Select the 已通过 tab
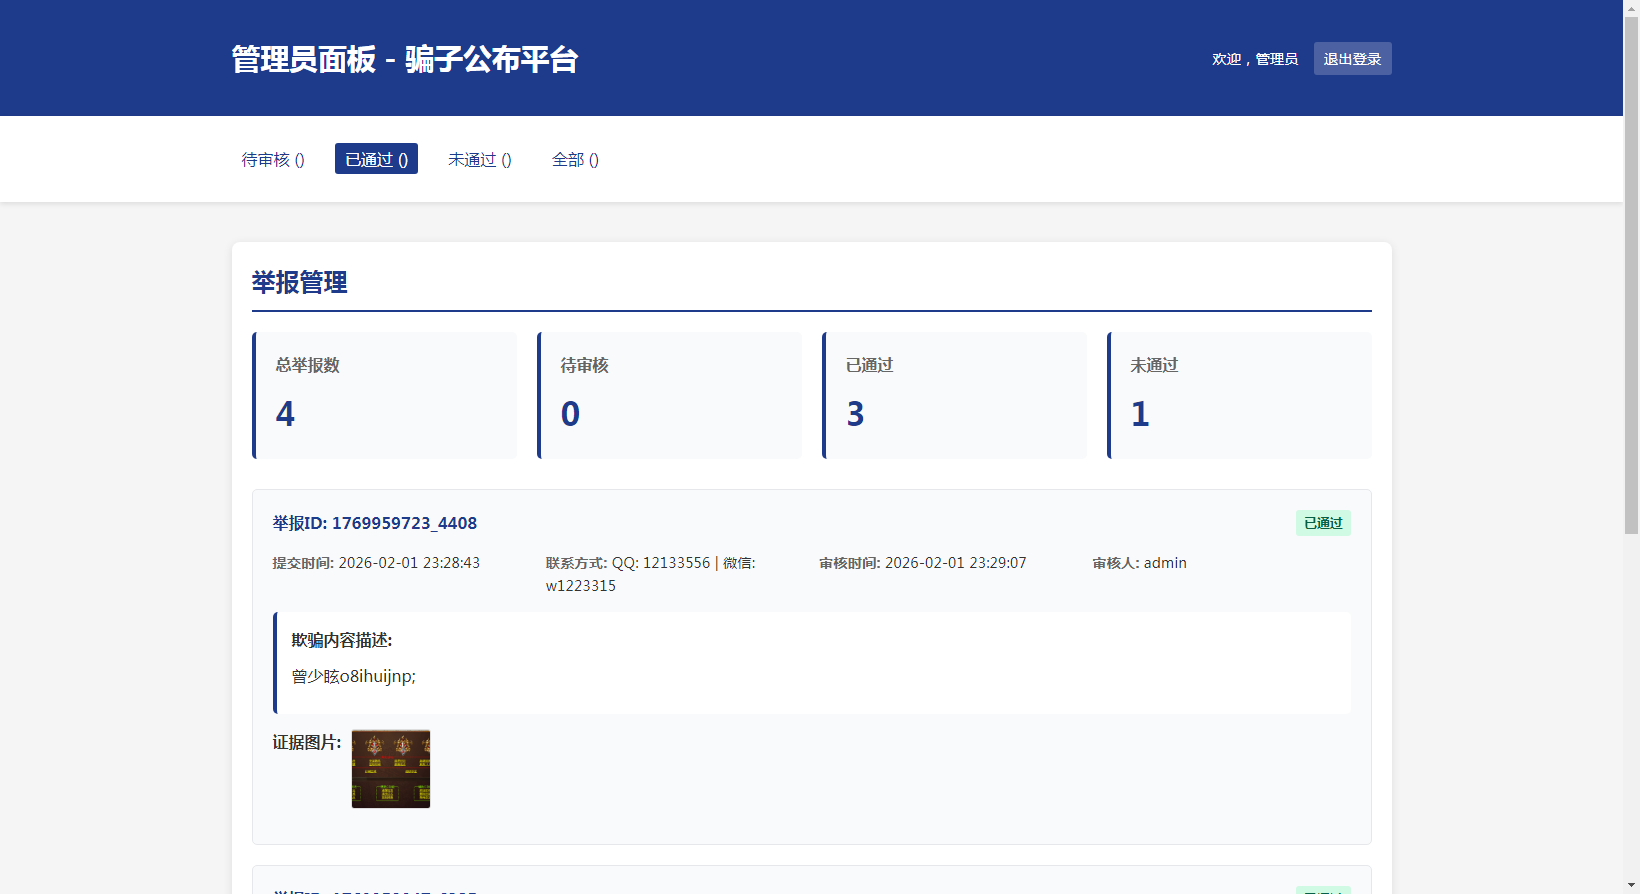The image size is (1640, 894). pos(376,160)
